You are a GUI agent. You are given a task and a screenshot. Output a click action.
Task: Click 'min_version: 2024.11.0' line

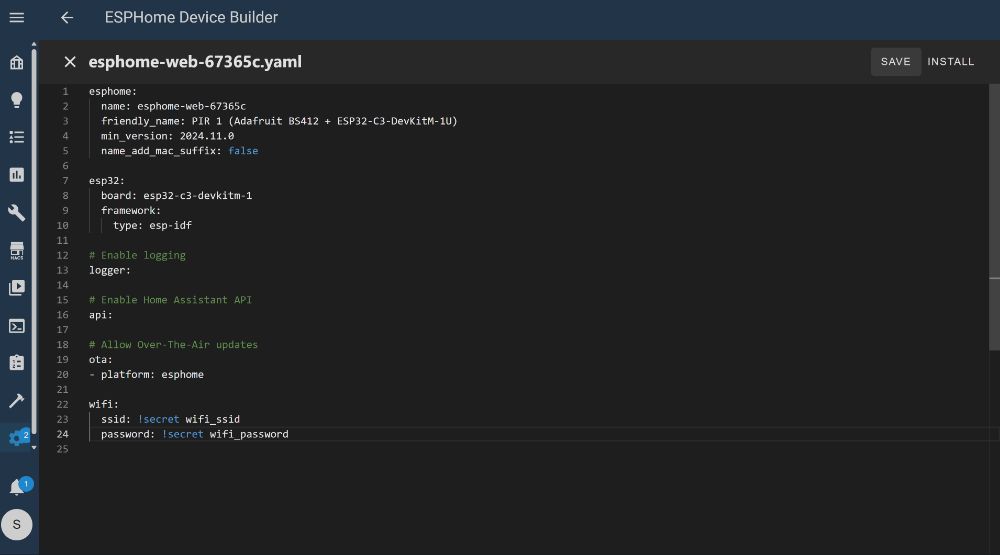coord(167,136)
